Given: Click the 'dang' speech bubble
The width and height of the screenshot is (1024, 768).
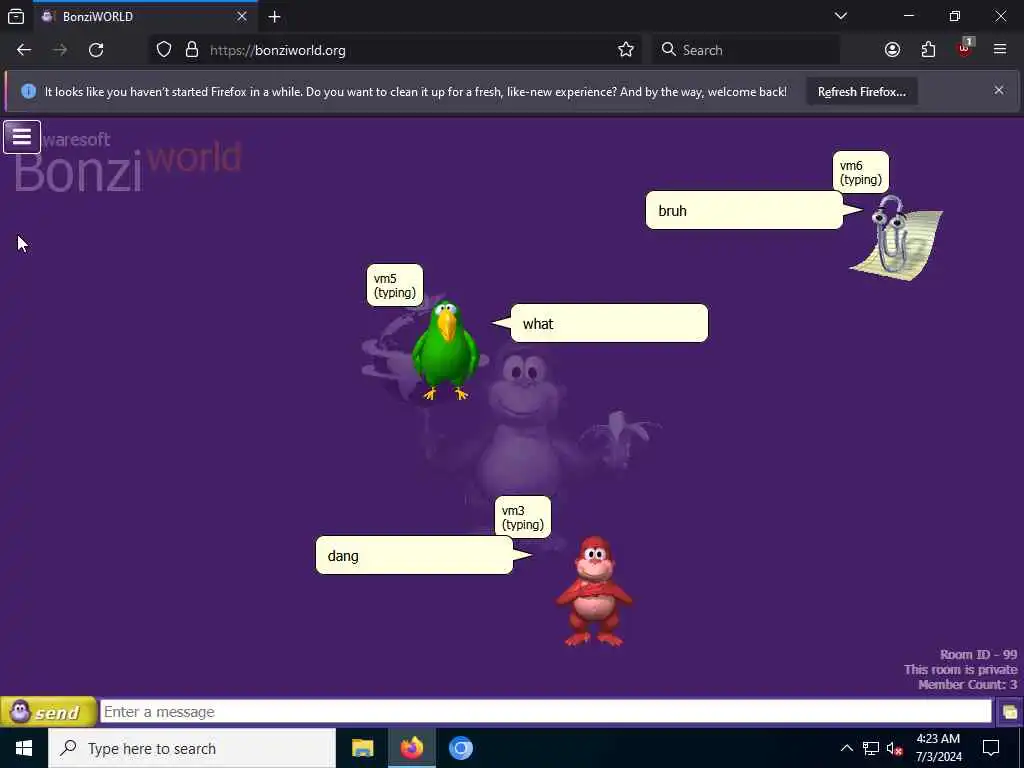Looking at the screenshot, I should [x=414, y=555].
